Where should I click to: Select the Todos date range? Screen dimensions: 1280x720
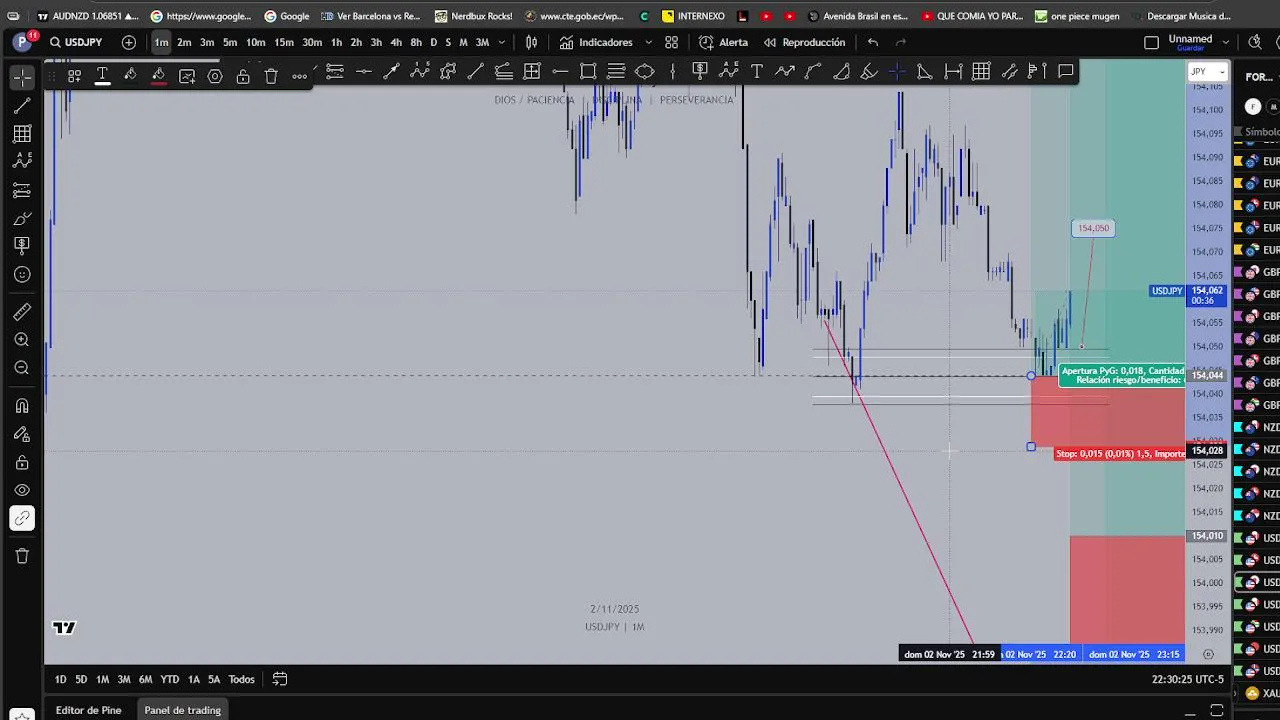pyautogui.click(x=241, y=679)
